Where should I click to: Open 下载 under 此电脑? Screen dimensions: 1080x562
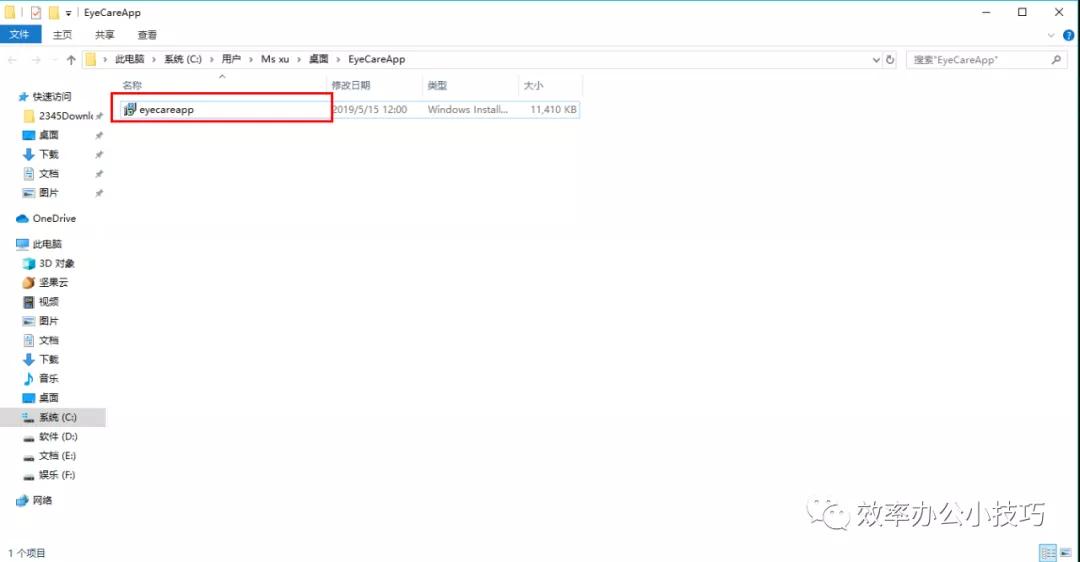coord(48,360)
